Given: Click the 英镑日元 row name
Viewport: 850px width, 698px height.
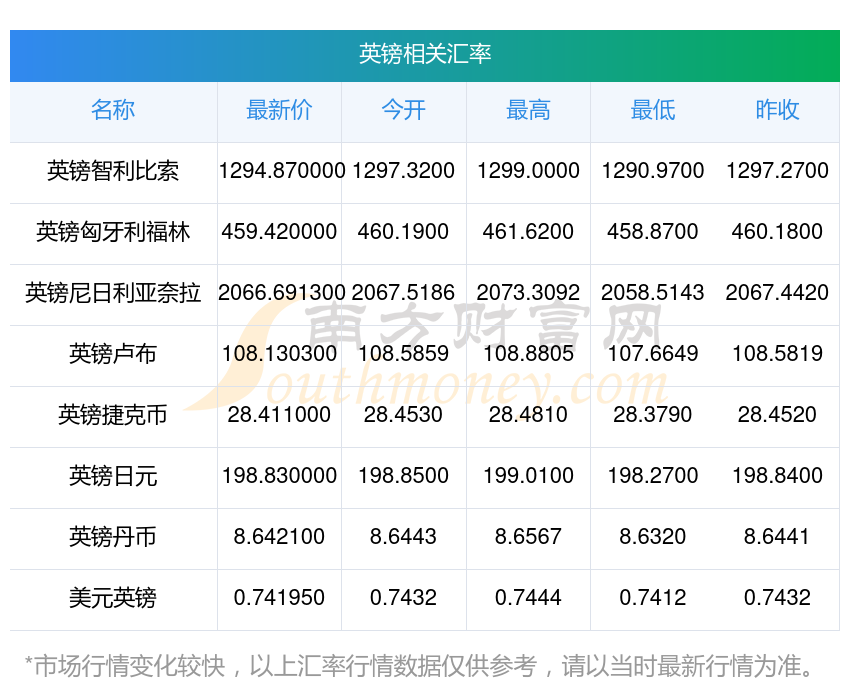Looking at the screenshot, I should point(113,476).
